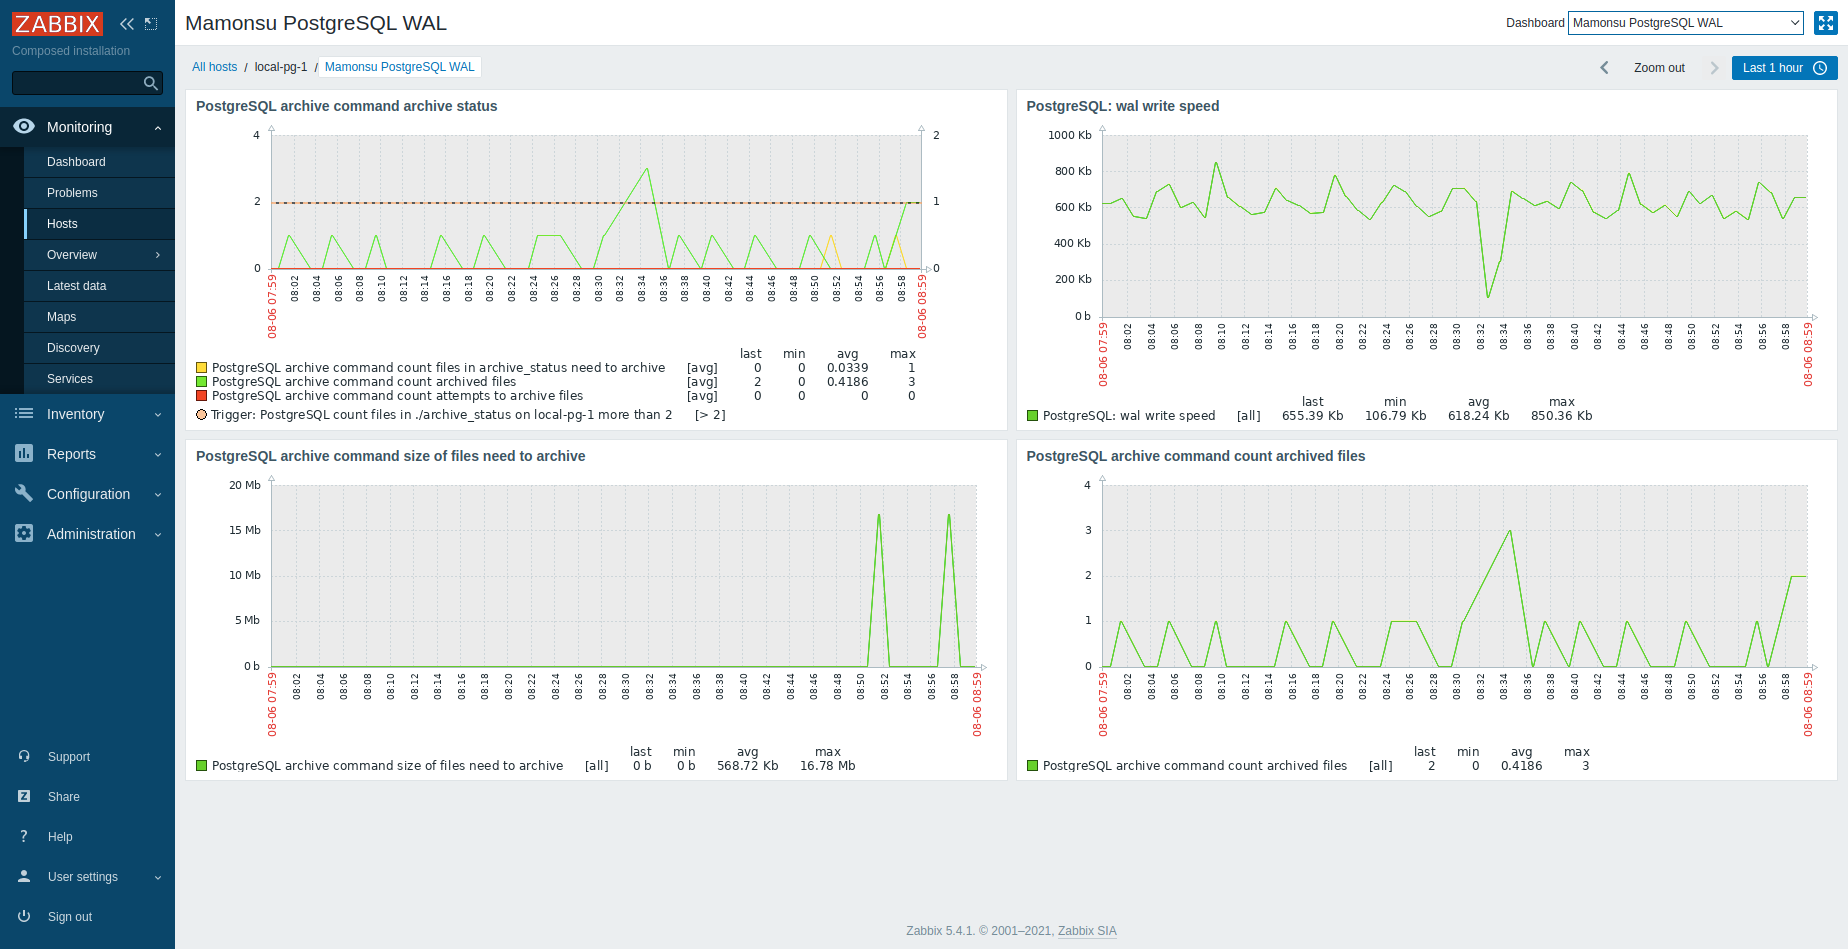This screenshot has height=949, width=1848.
Task: Click the 850.36 Kb max value
Action: 1561,416
